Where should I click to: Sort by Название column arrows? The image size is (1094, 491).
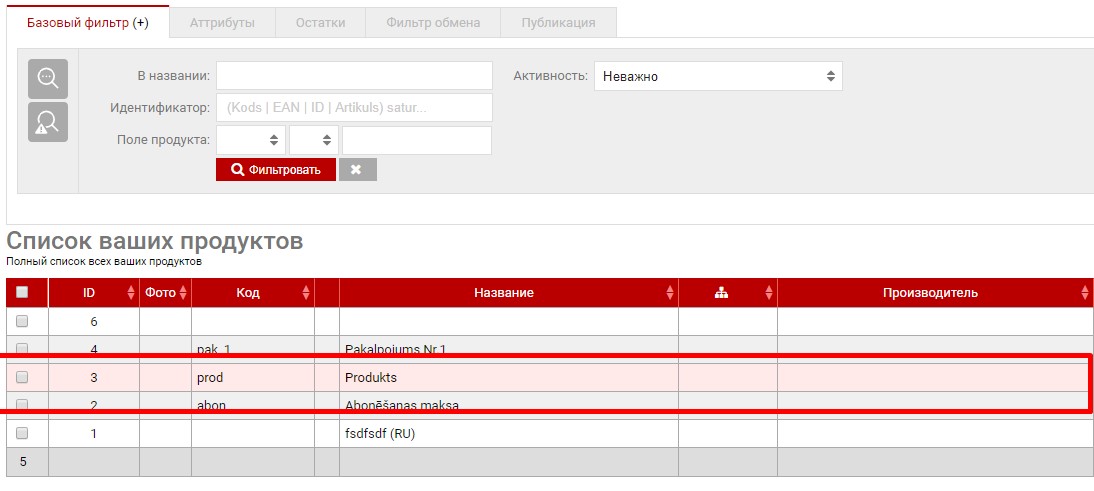(x=669, y=293)
